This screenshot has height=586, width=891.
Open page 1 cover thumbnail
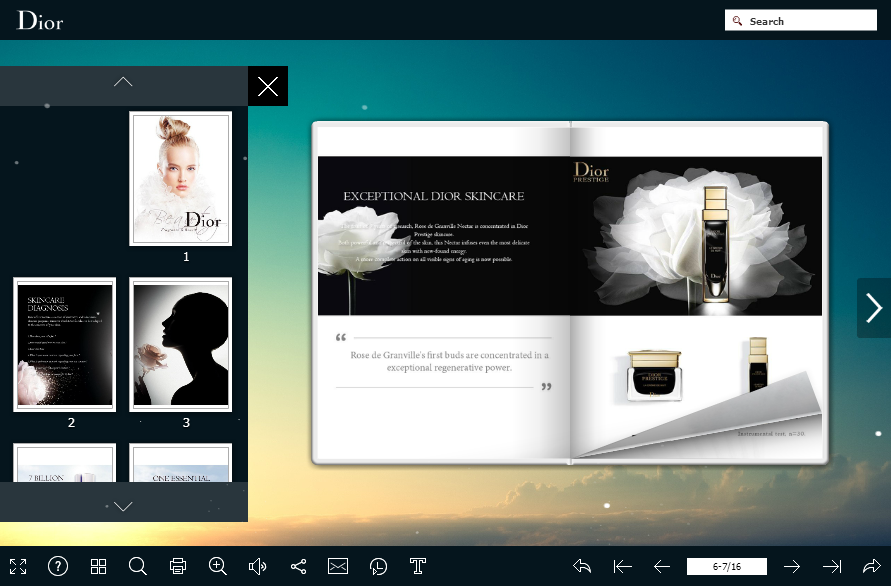[x=181, y=178]
